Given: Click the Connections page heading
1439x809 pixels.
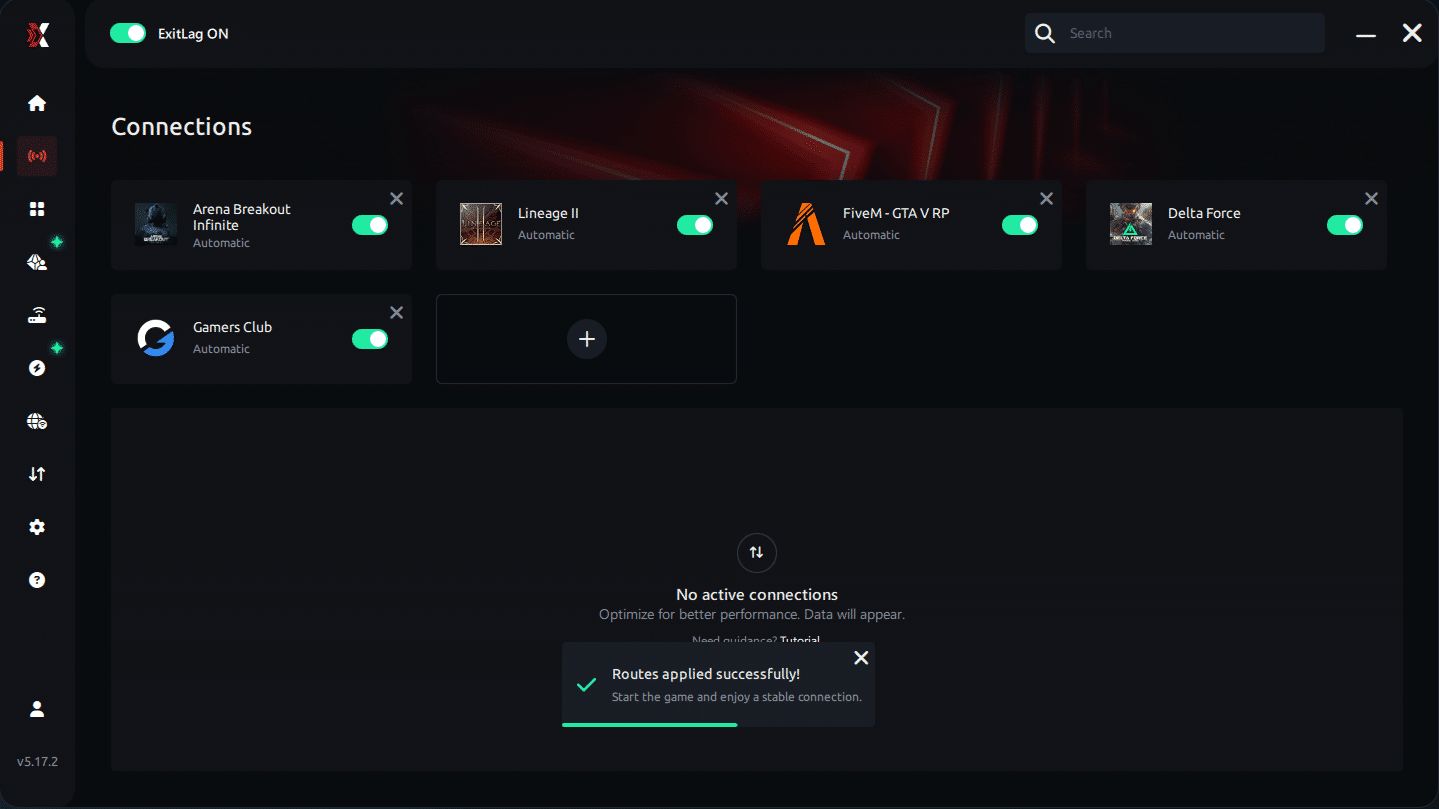Looking at the screenshot, I should click(182, 127).
